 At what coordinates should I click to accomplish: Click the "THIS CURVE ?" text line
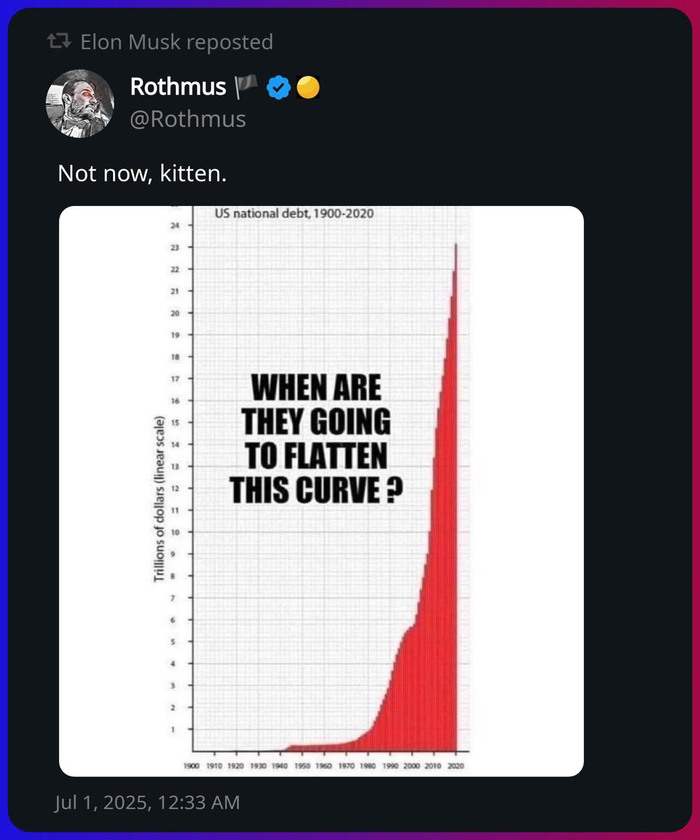point(316,489)
